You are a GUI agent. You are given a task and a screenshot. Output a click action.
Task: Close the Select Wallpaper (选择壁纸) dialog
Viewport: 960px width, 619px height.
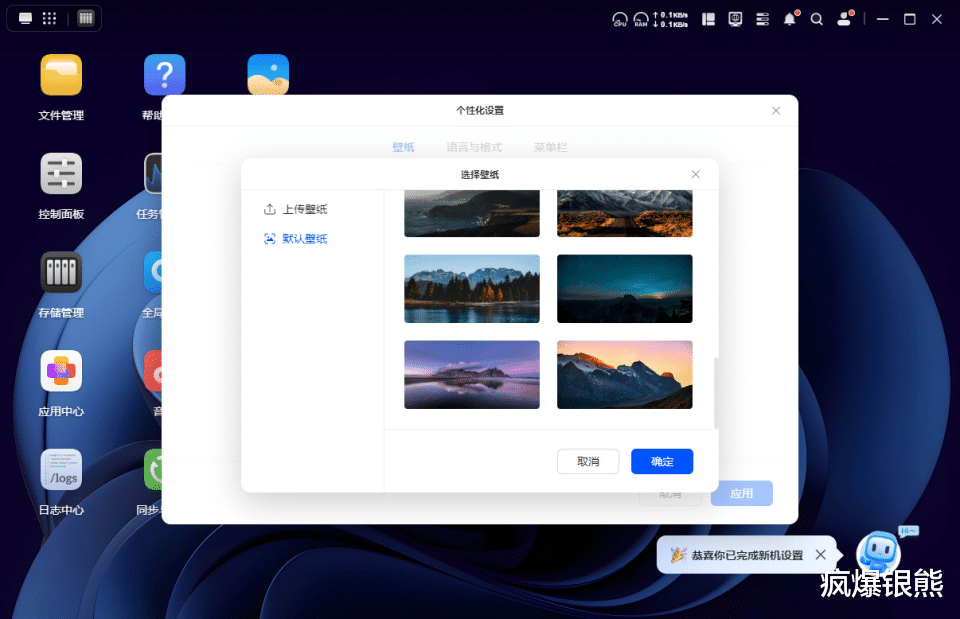(696, 174)
